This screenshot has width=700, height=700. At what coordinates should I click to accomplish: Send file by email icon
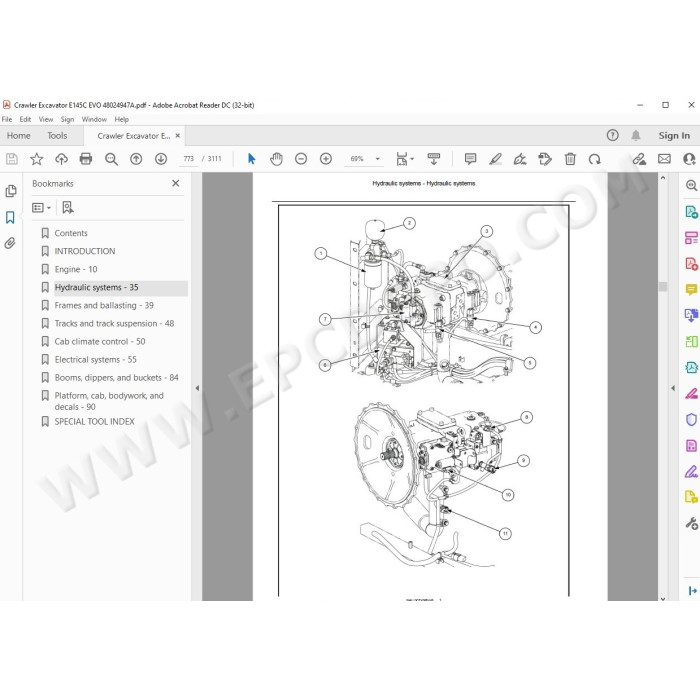(x=664, y=159)
